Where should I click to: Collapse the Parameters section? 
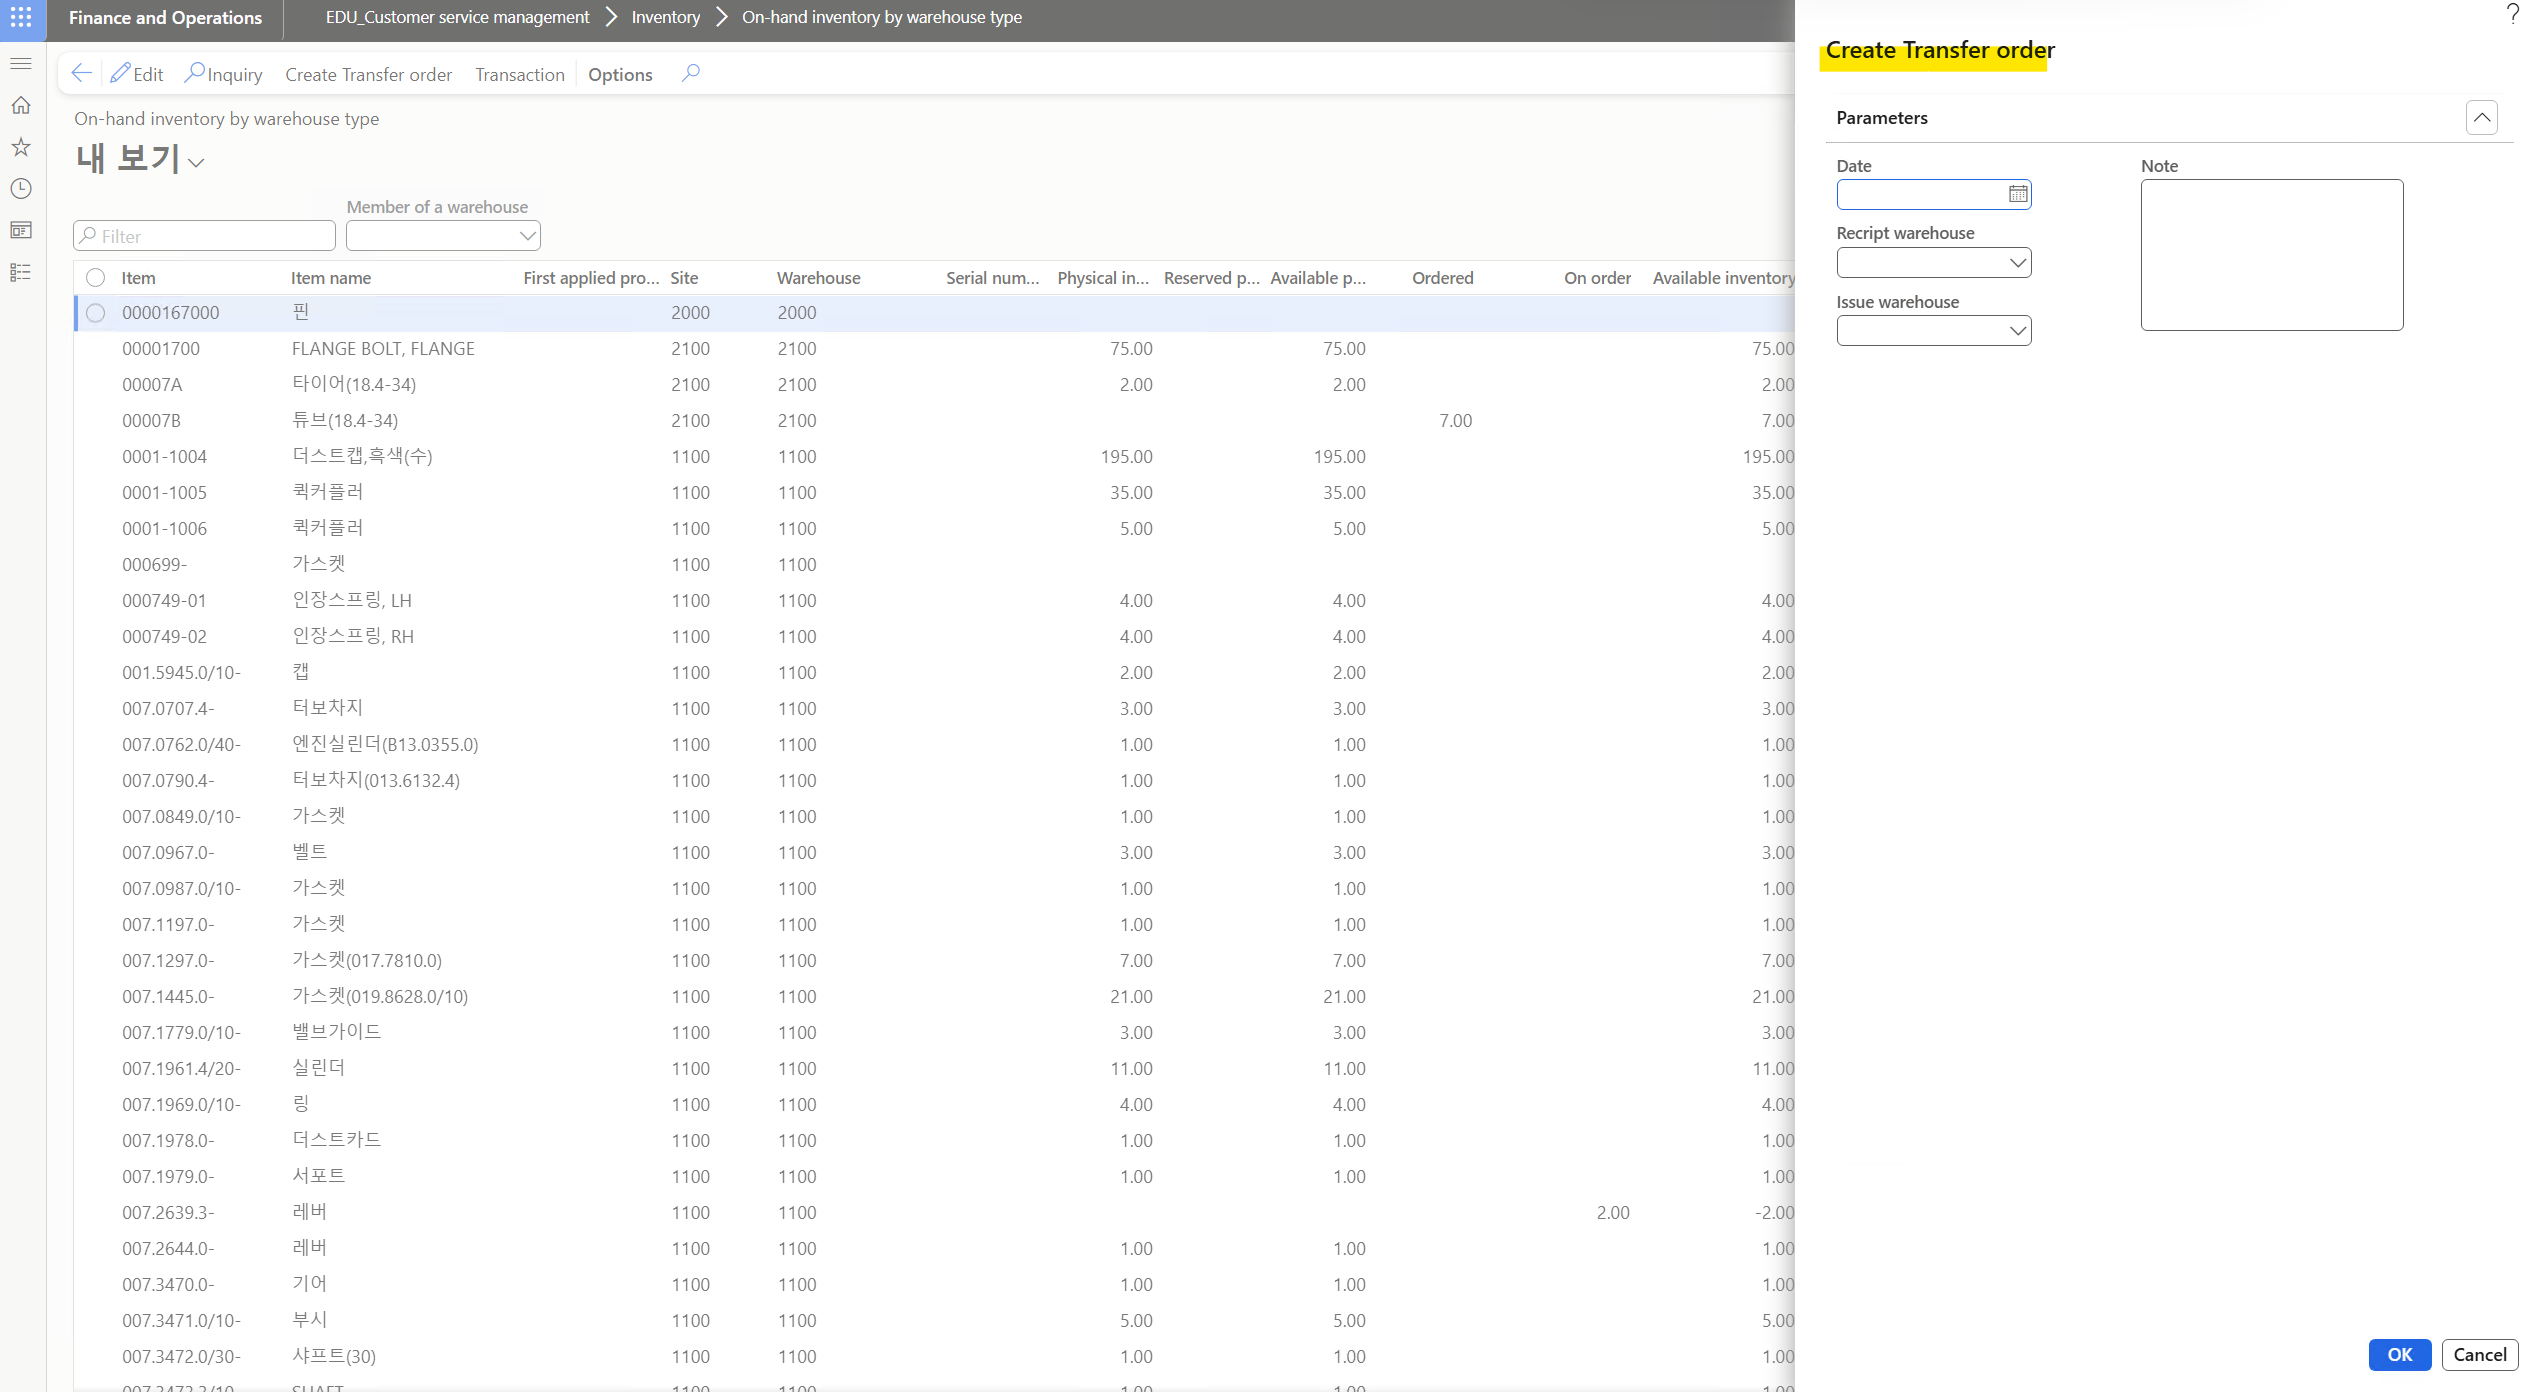pos(2481,117)
